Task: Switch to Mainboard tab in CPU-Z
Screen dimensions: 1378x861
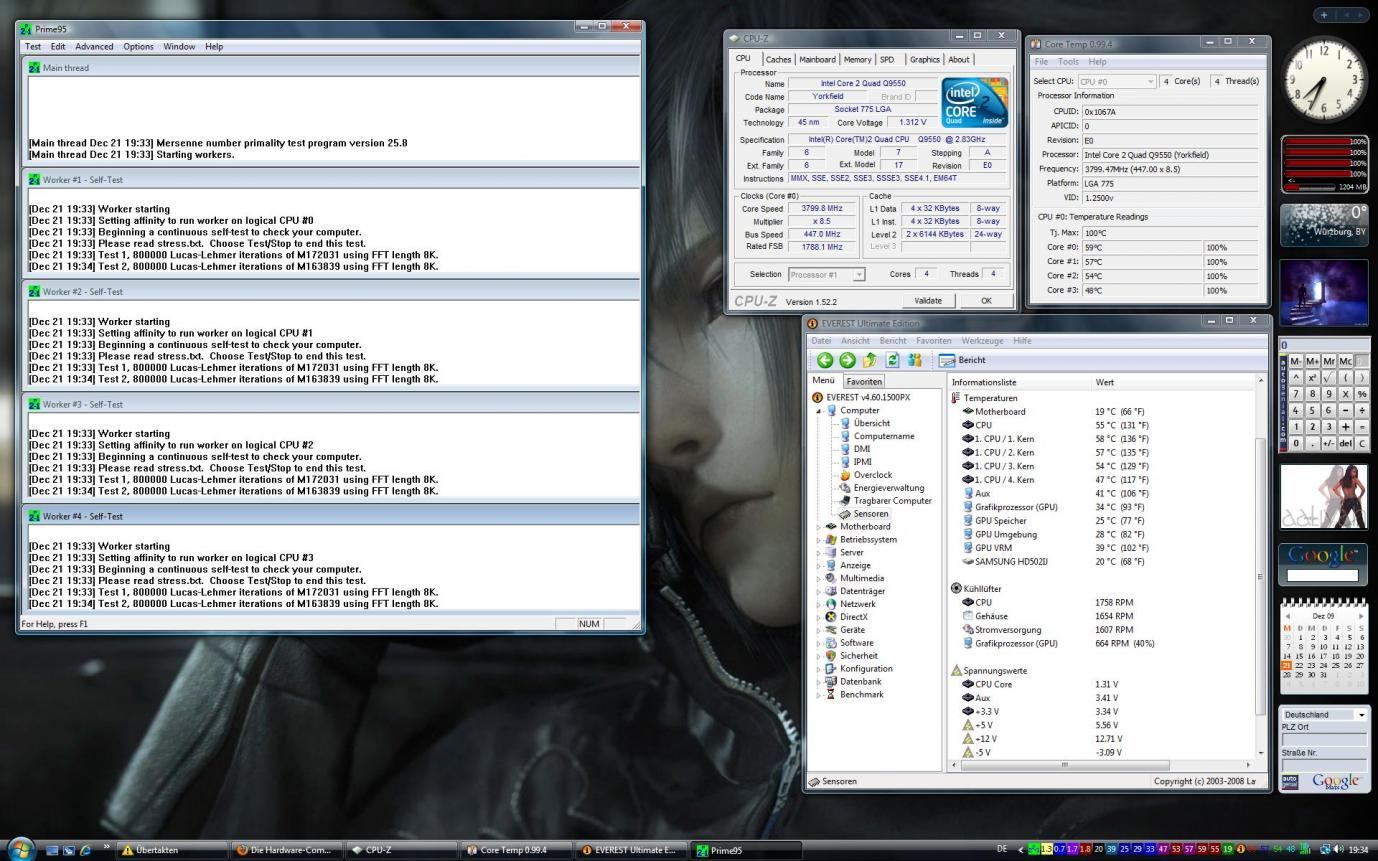Action: (817, 59)
